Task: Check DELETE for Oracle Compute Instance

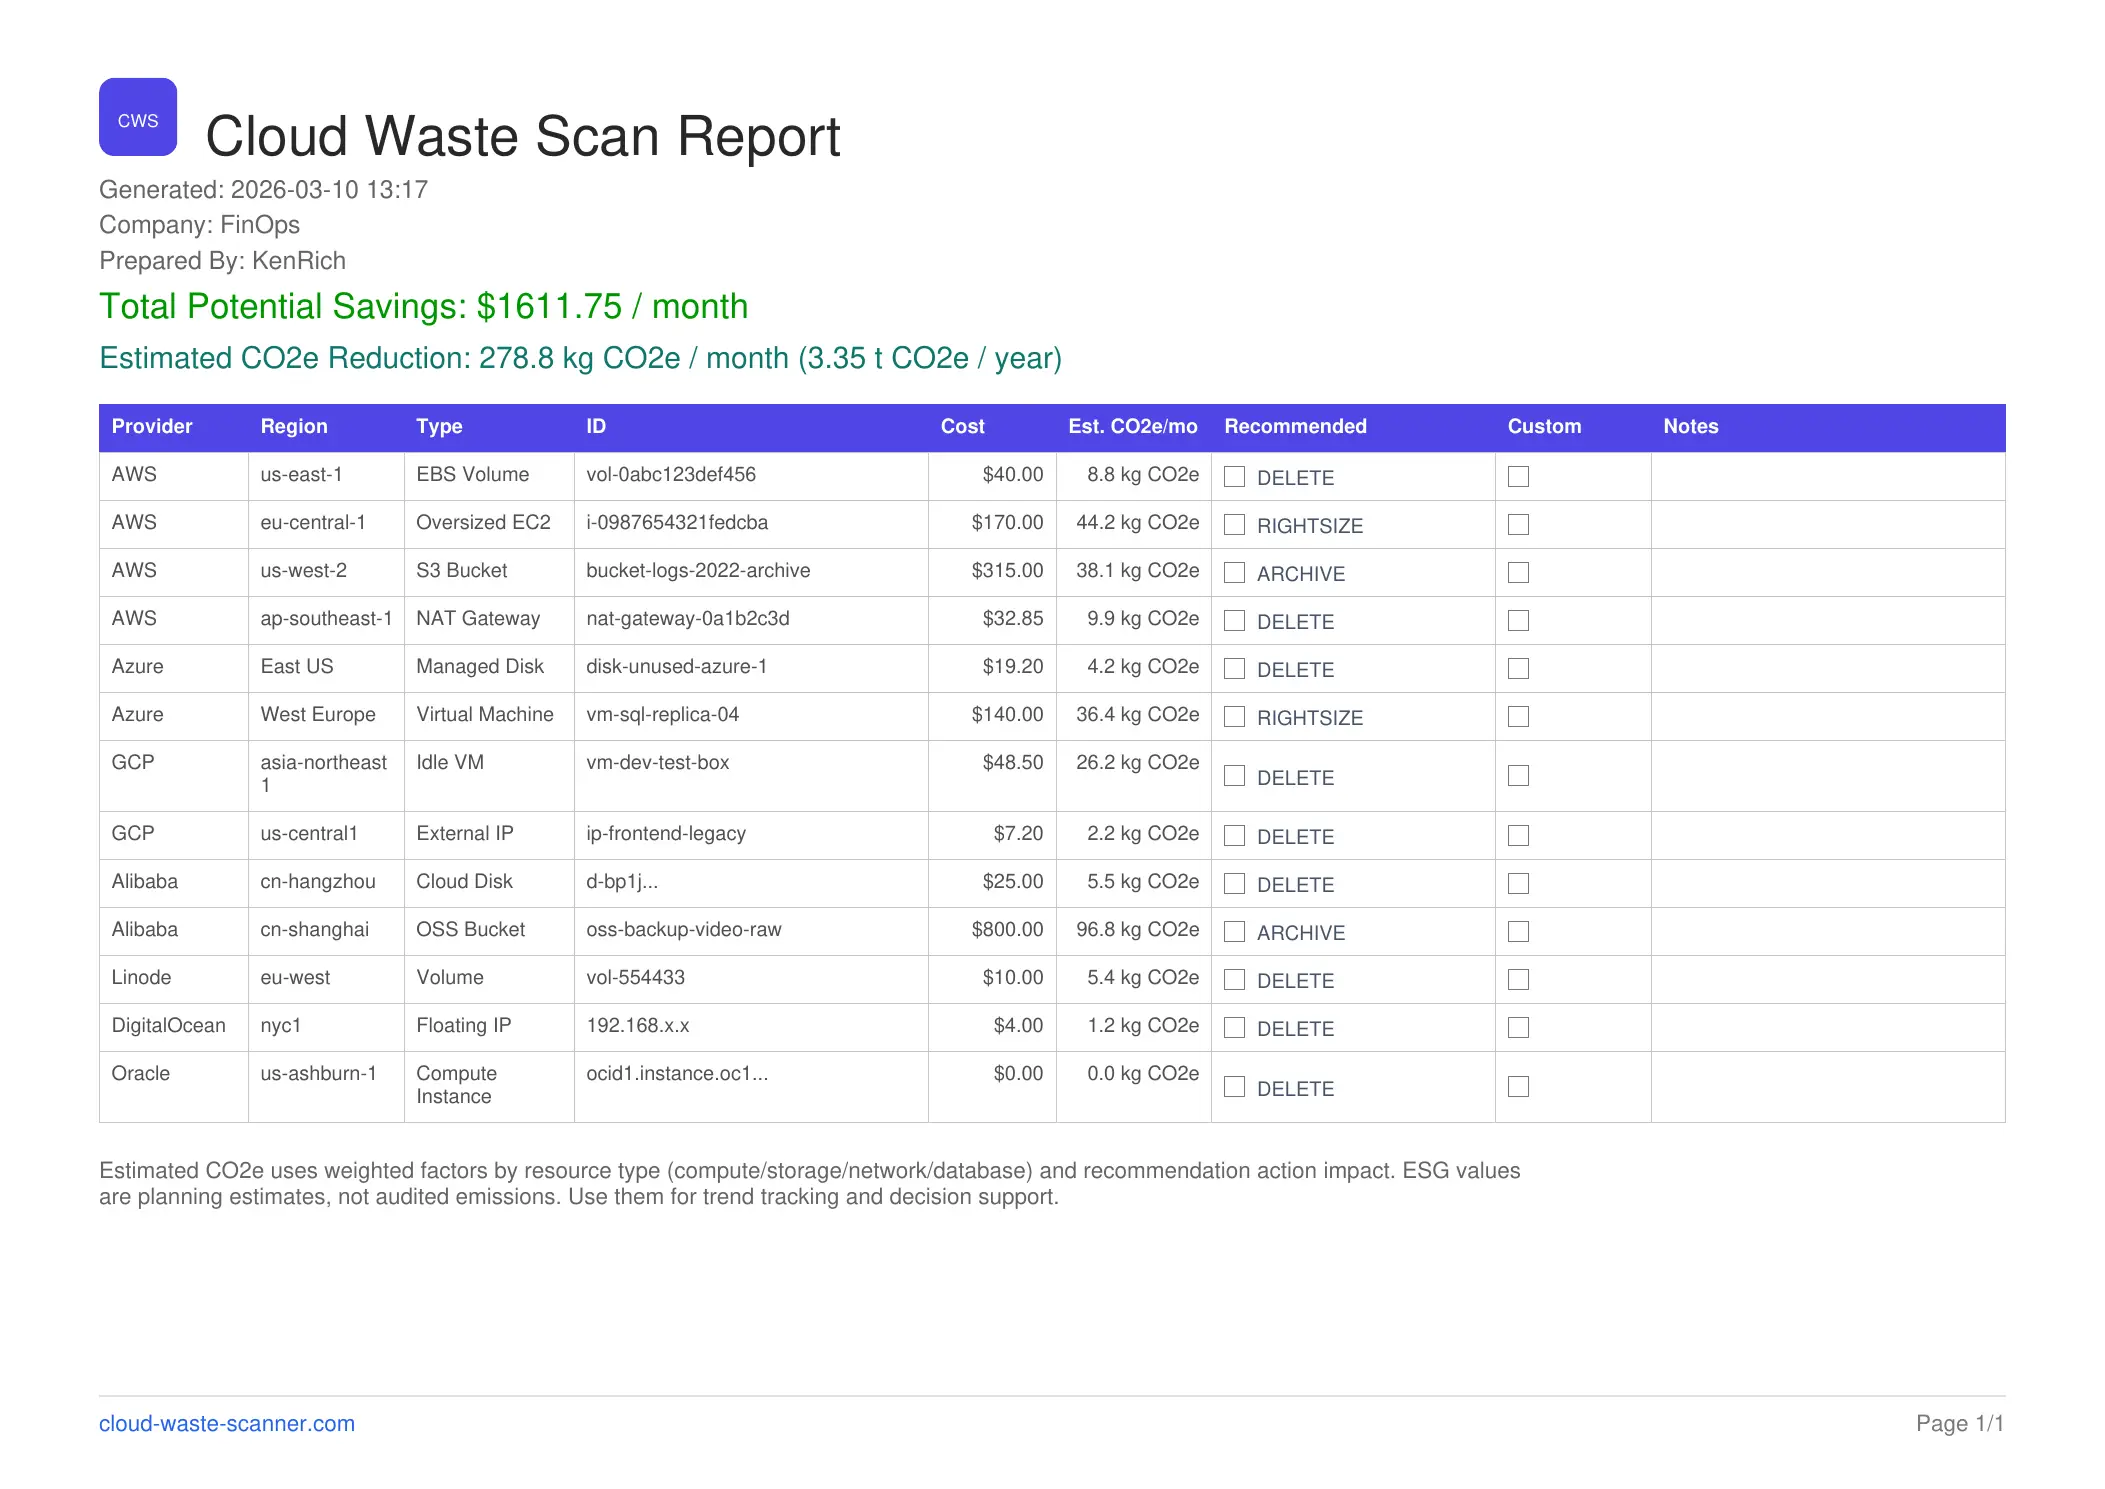Action: click(1235, 1086)
